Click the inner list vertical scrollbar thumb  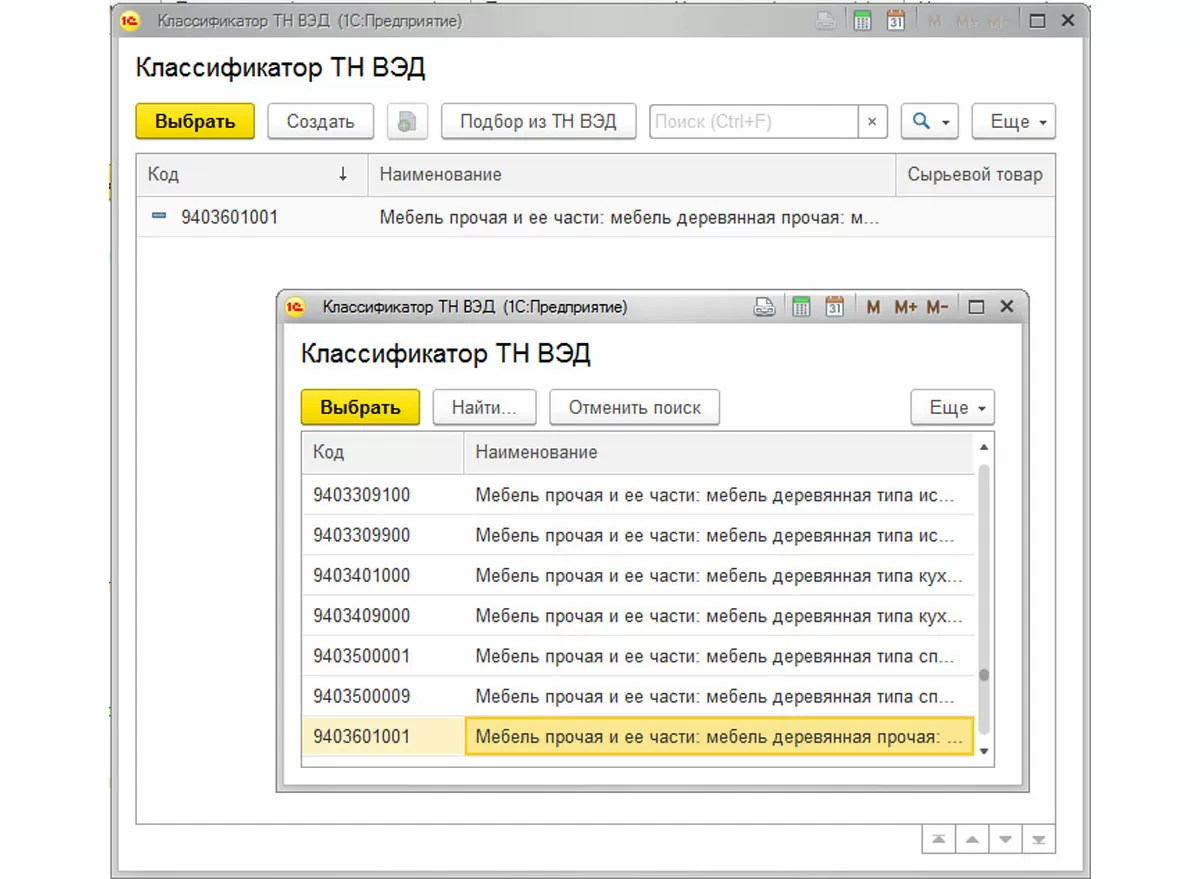coord(984,676)
